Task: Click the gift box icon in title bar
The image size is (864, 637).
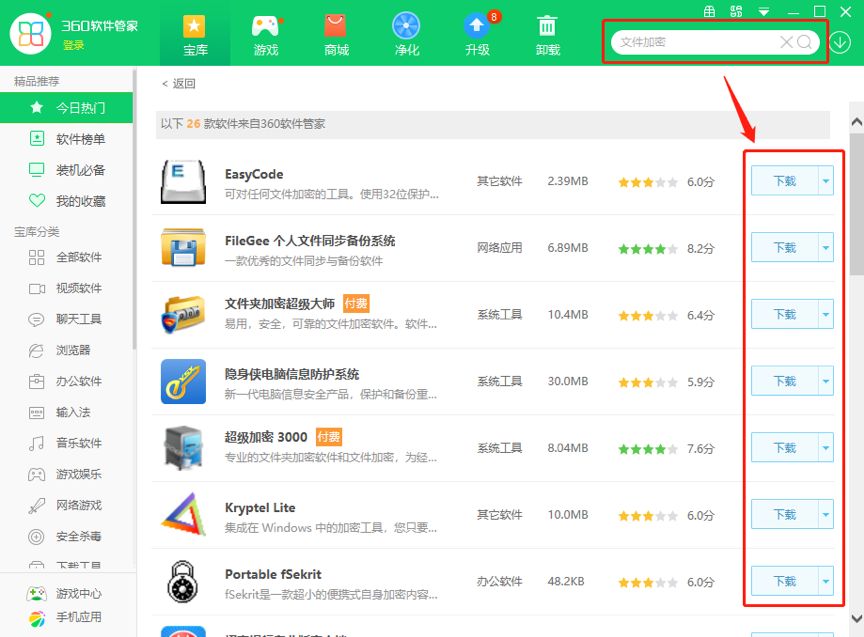Action: coord(709,11)
